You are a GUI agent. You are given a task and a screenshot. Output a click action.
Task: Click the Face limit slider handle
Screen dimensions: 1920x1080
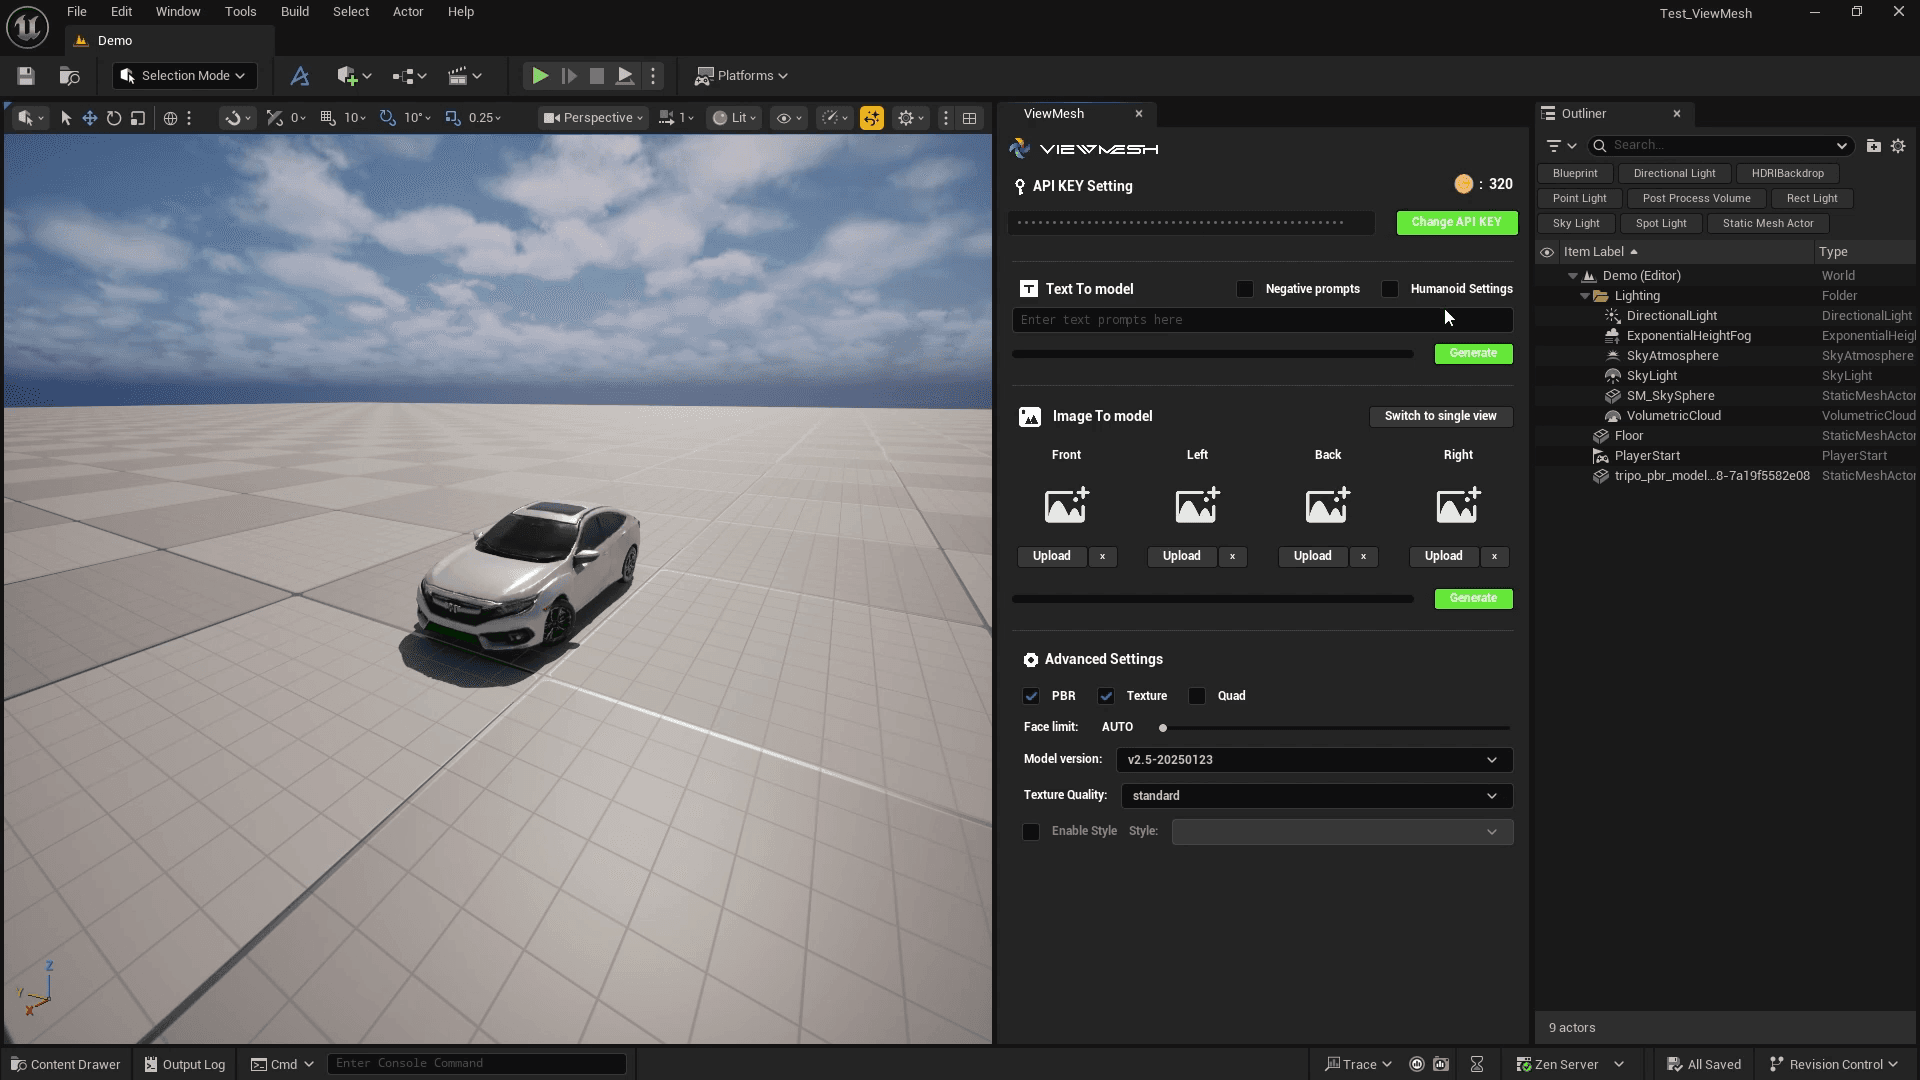(1163, 728)
